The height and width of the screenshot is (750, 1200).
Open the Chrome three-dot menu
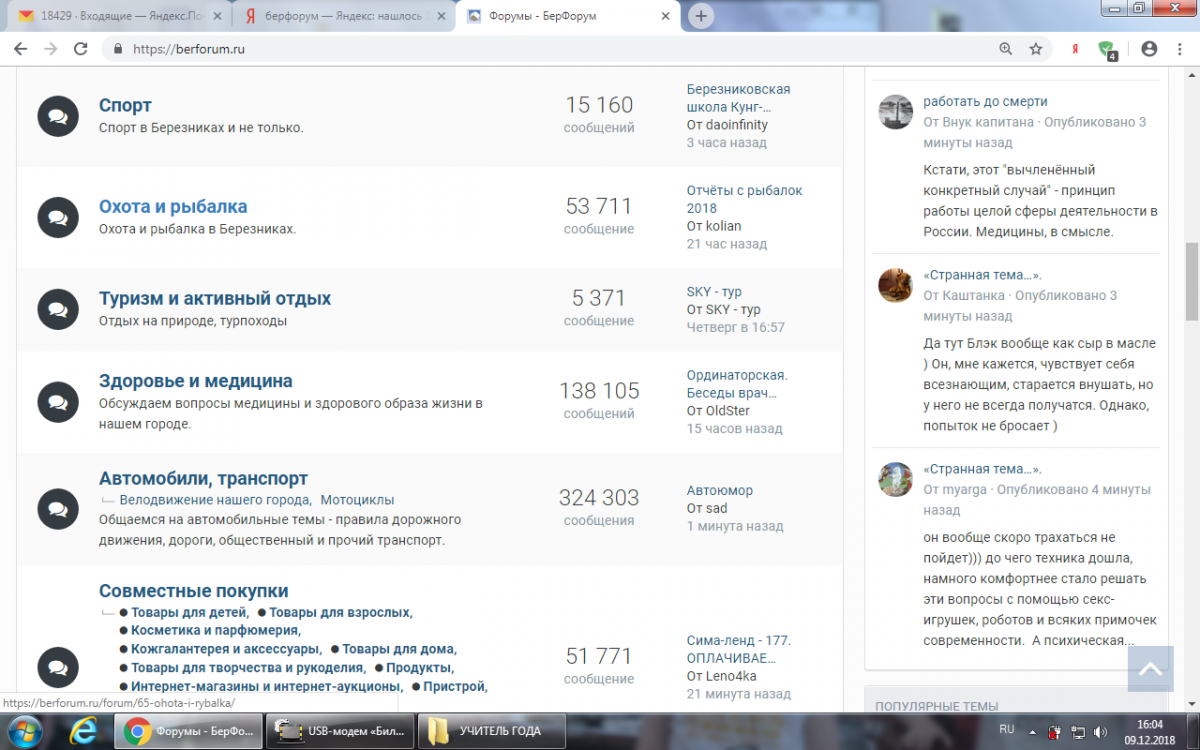point(1179,49)
